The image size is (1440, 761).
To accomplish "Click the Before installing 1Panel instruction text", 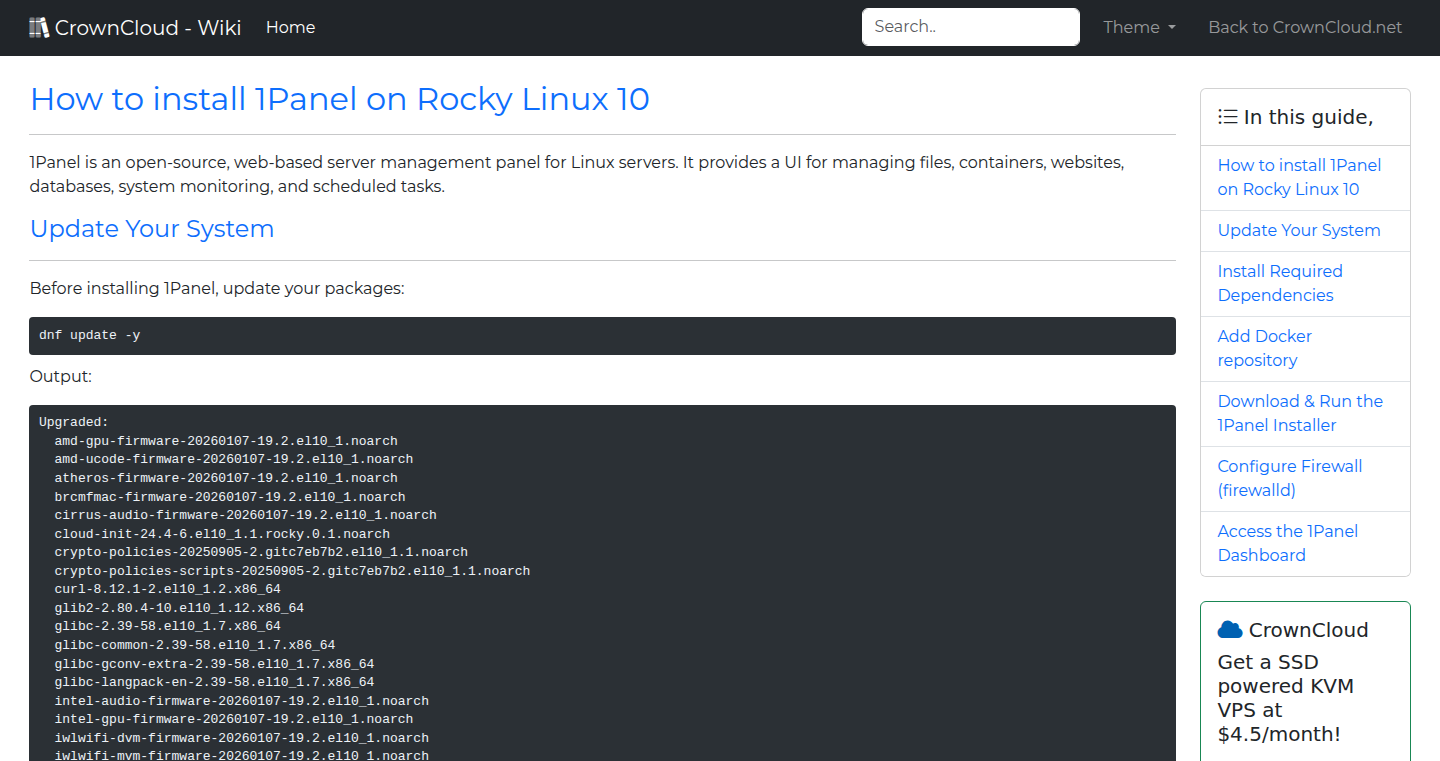I will click(217, 289).
